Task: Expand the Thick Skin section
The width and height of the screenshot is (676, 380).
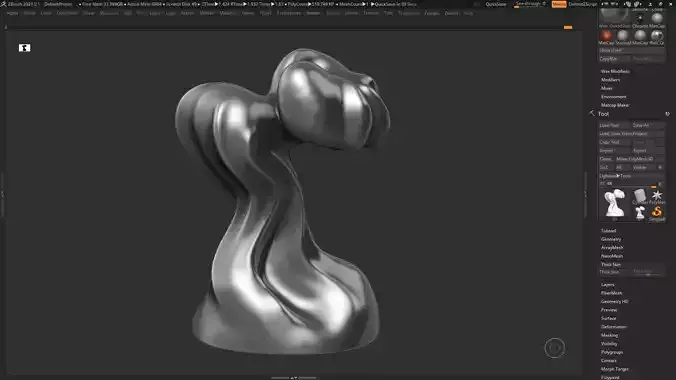Action: coord(611,264)
